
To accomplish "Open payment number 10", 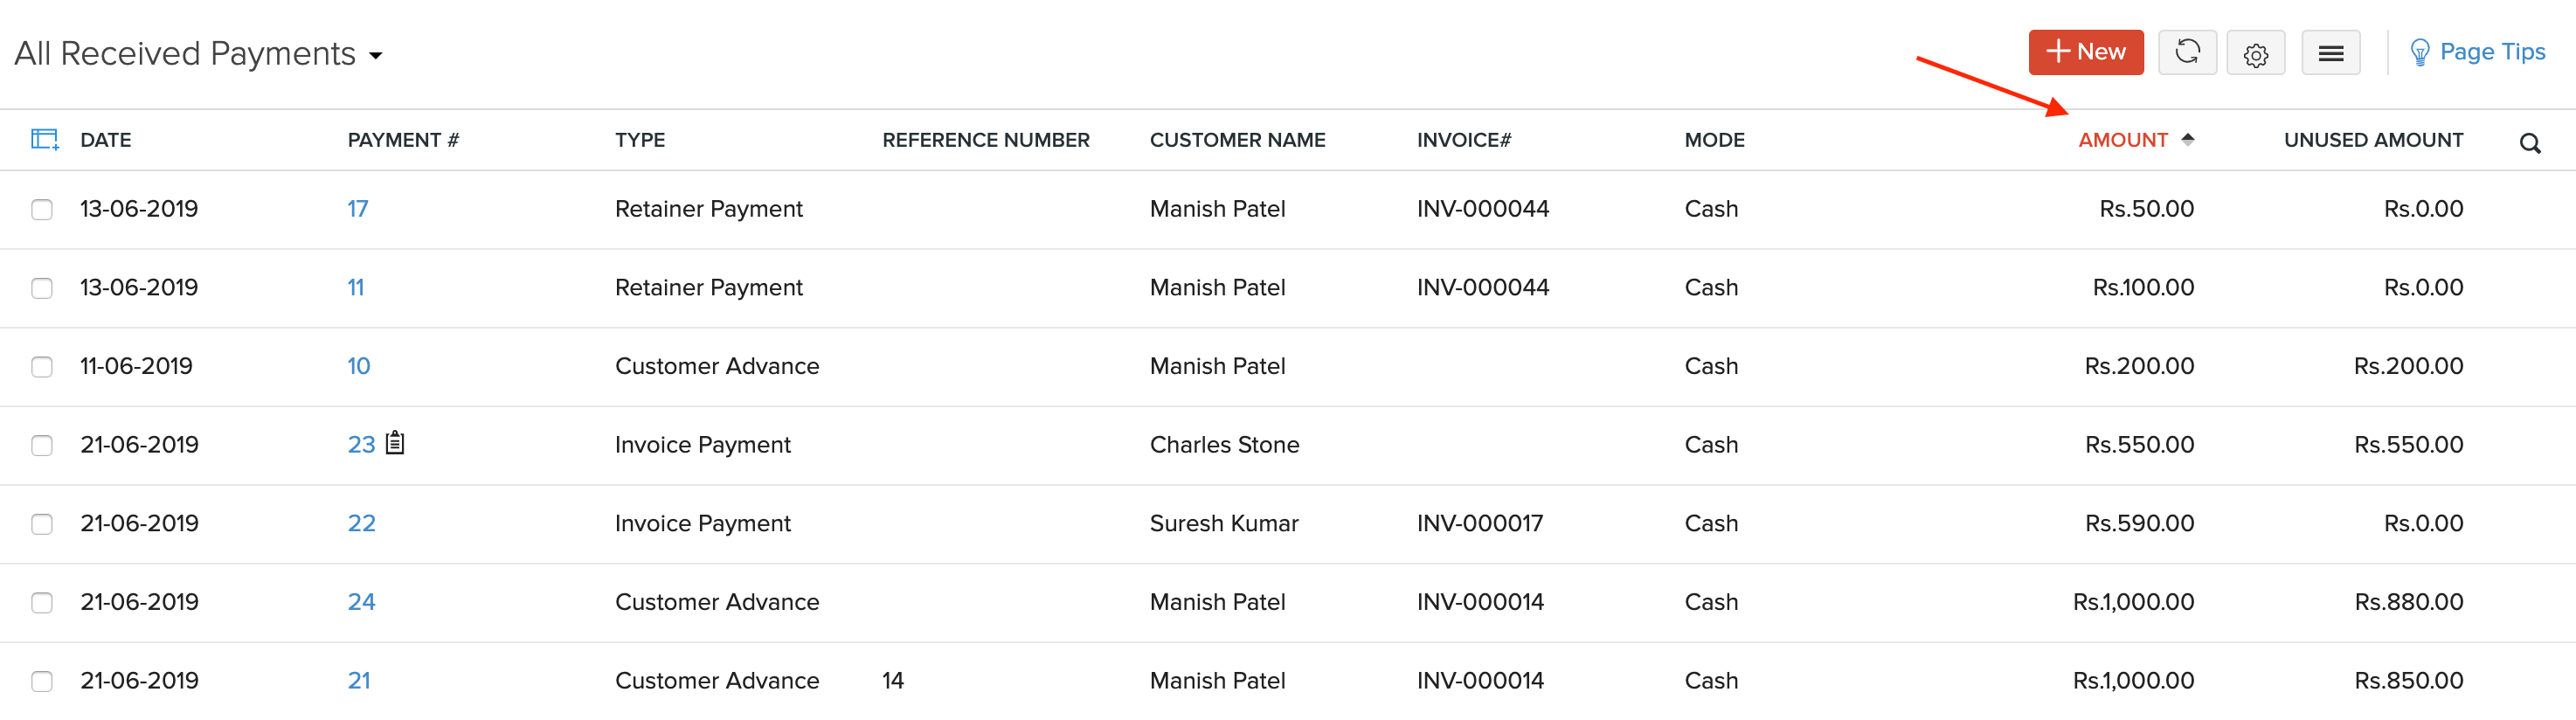I will pyautogui.click(x=358, y=366).
